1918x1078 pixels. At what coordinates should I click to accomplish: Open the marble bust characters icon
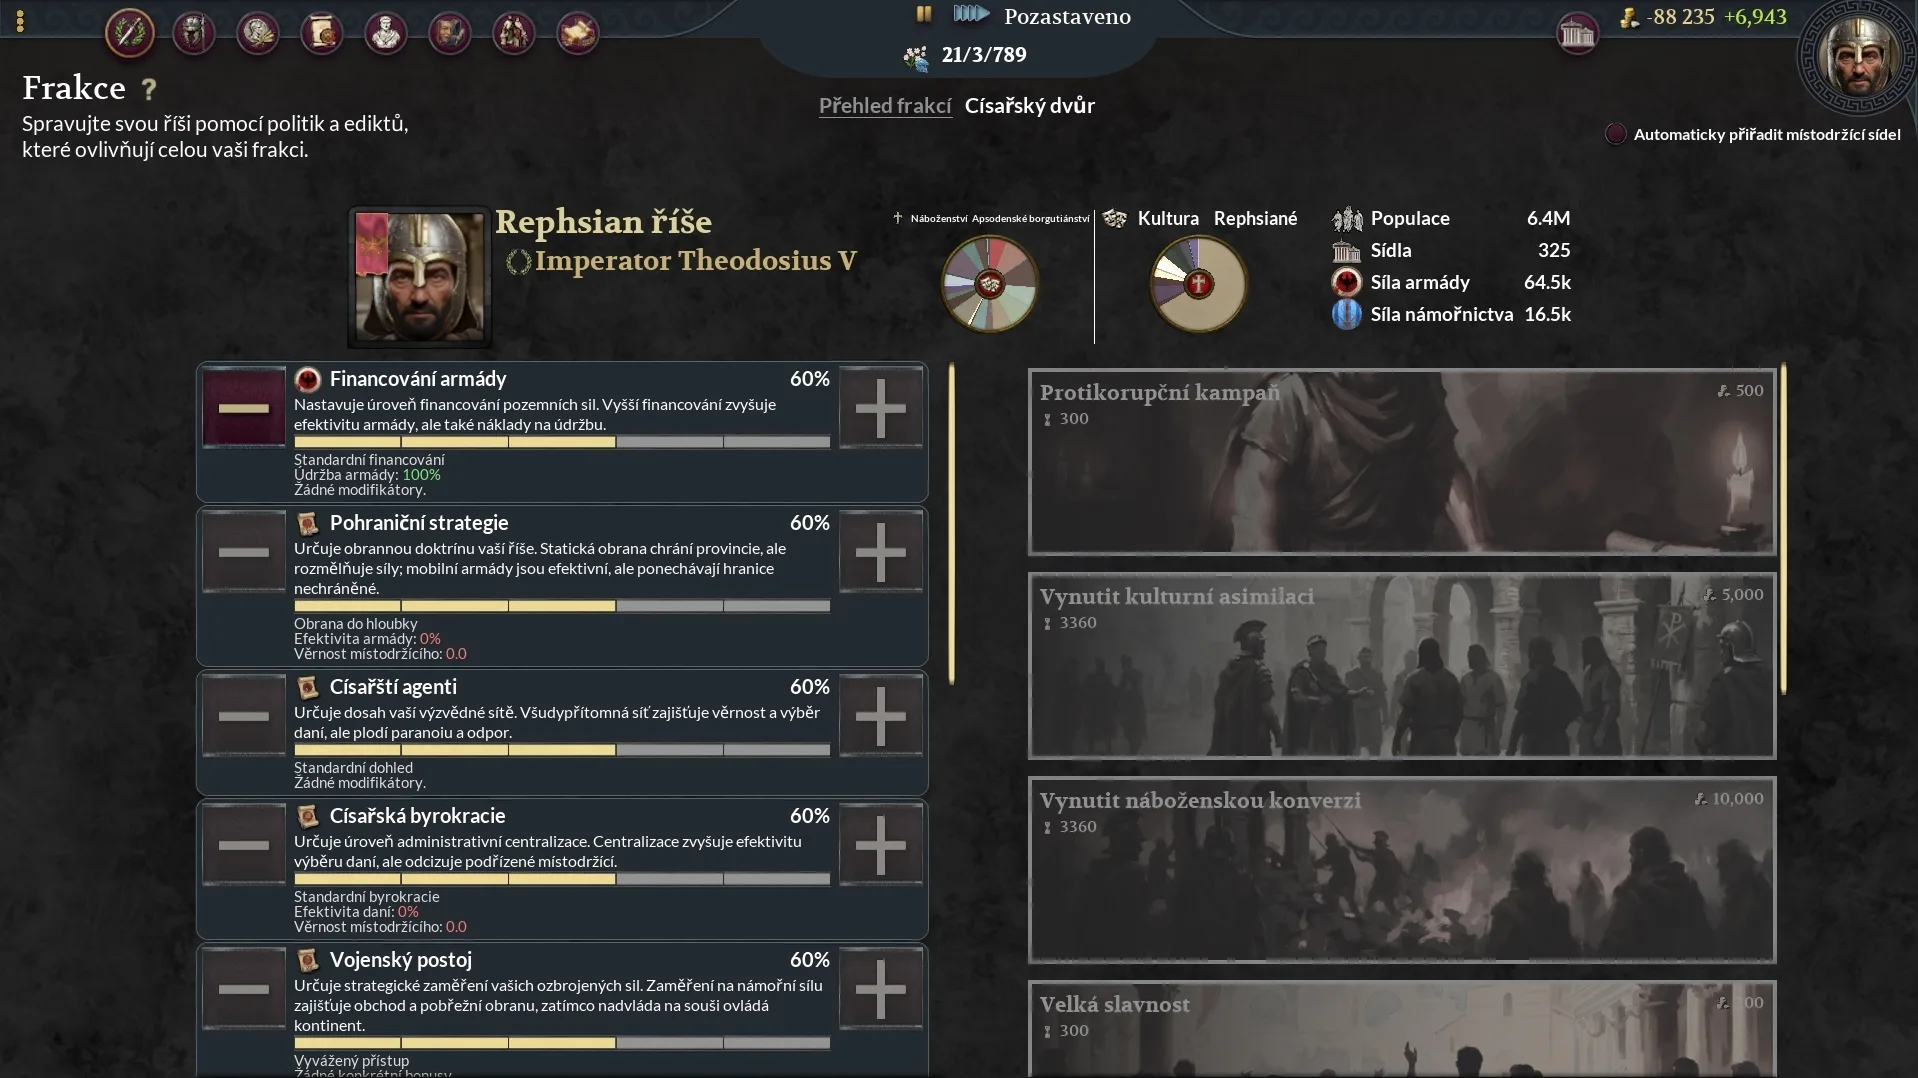(x=386, y=33)
